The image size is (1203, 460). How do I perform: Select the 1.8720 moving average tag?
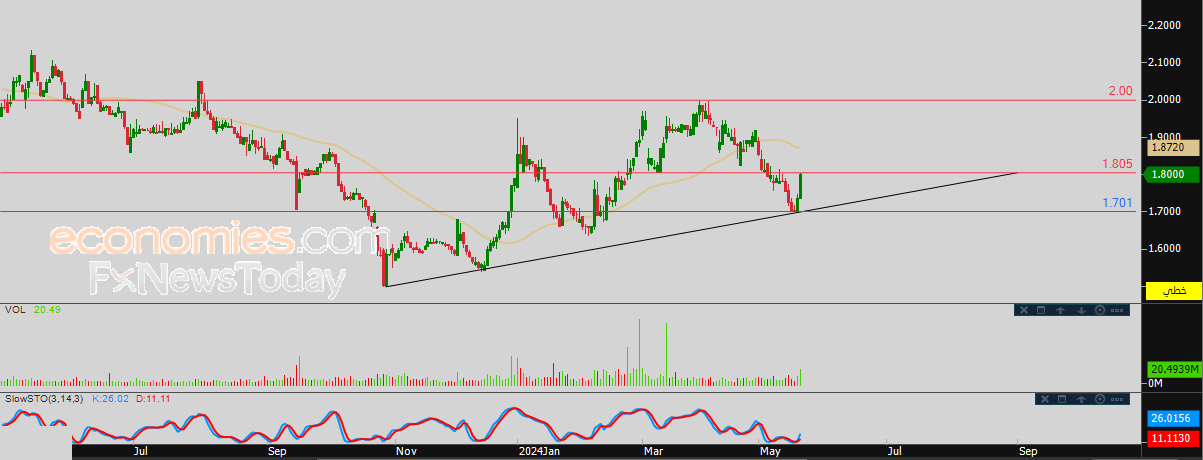[x=1175, y=147]
